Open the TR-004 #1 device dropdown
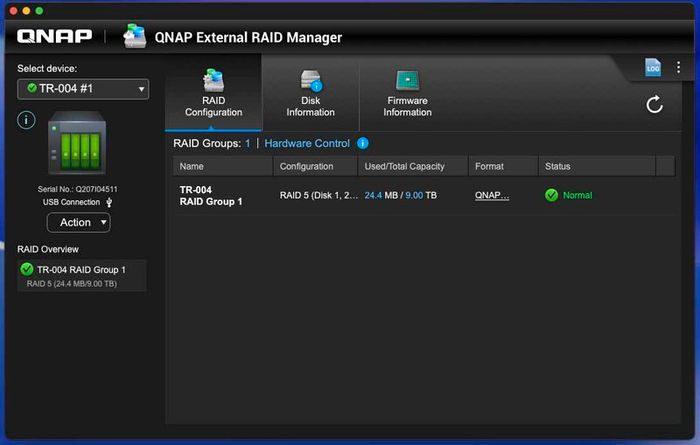Viewport: 700px width, 445px height. click(x=83, y=89)
